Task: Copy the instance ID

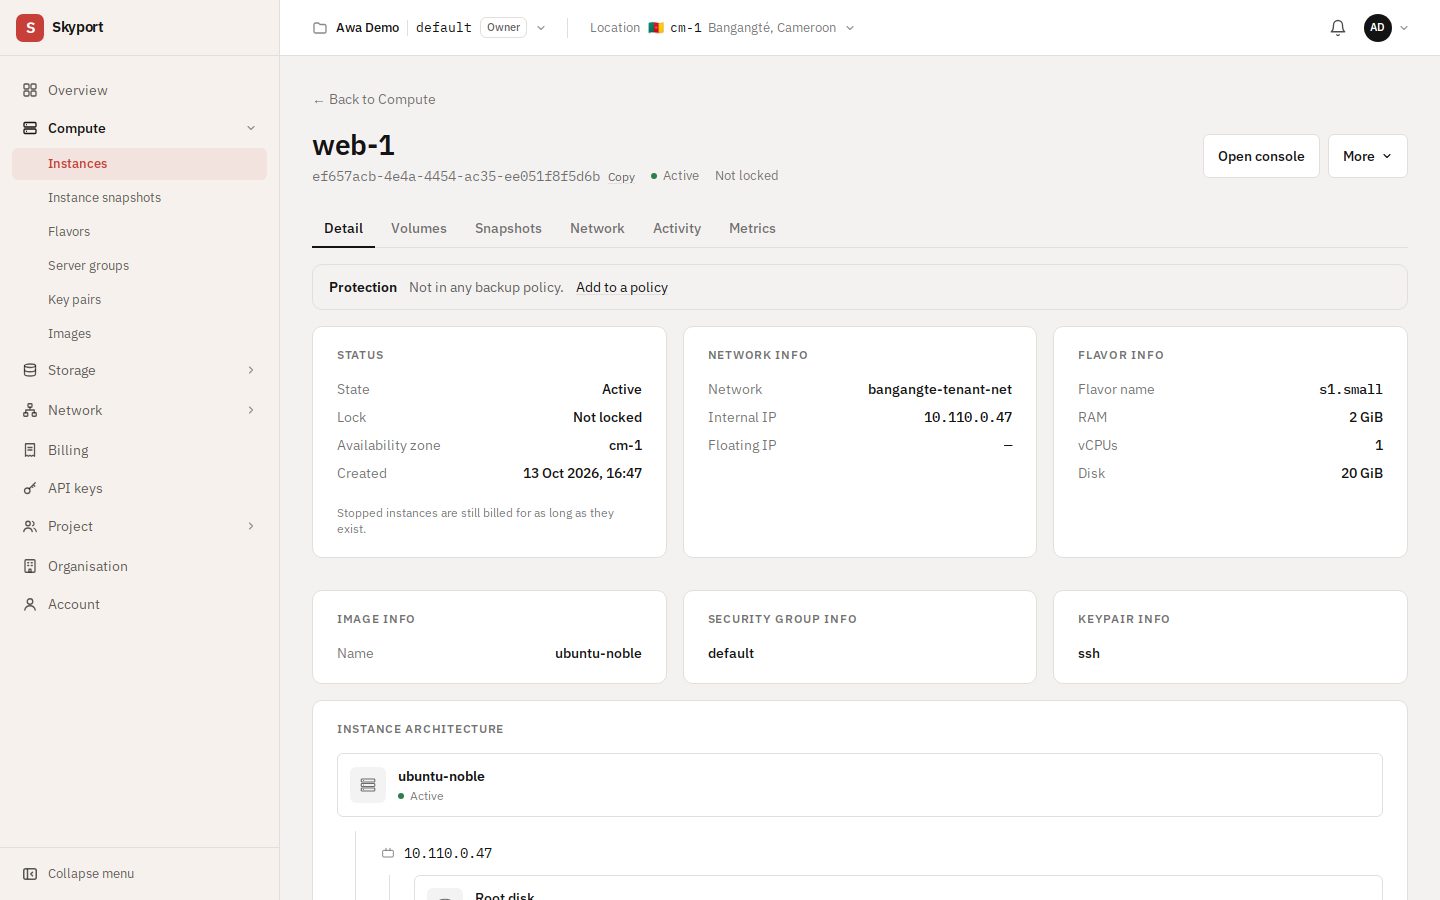Action: click(621, 177)
